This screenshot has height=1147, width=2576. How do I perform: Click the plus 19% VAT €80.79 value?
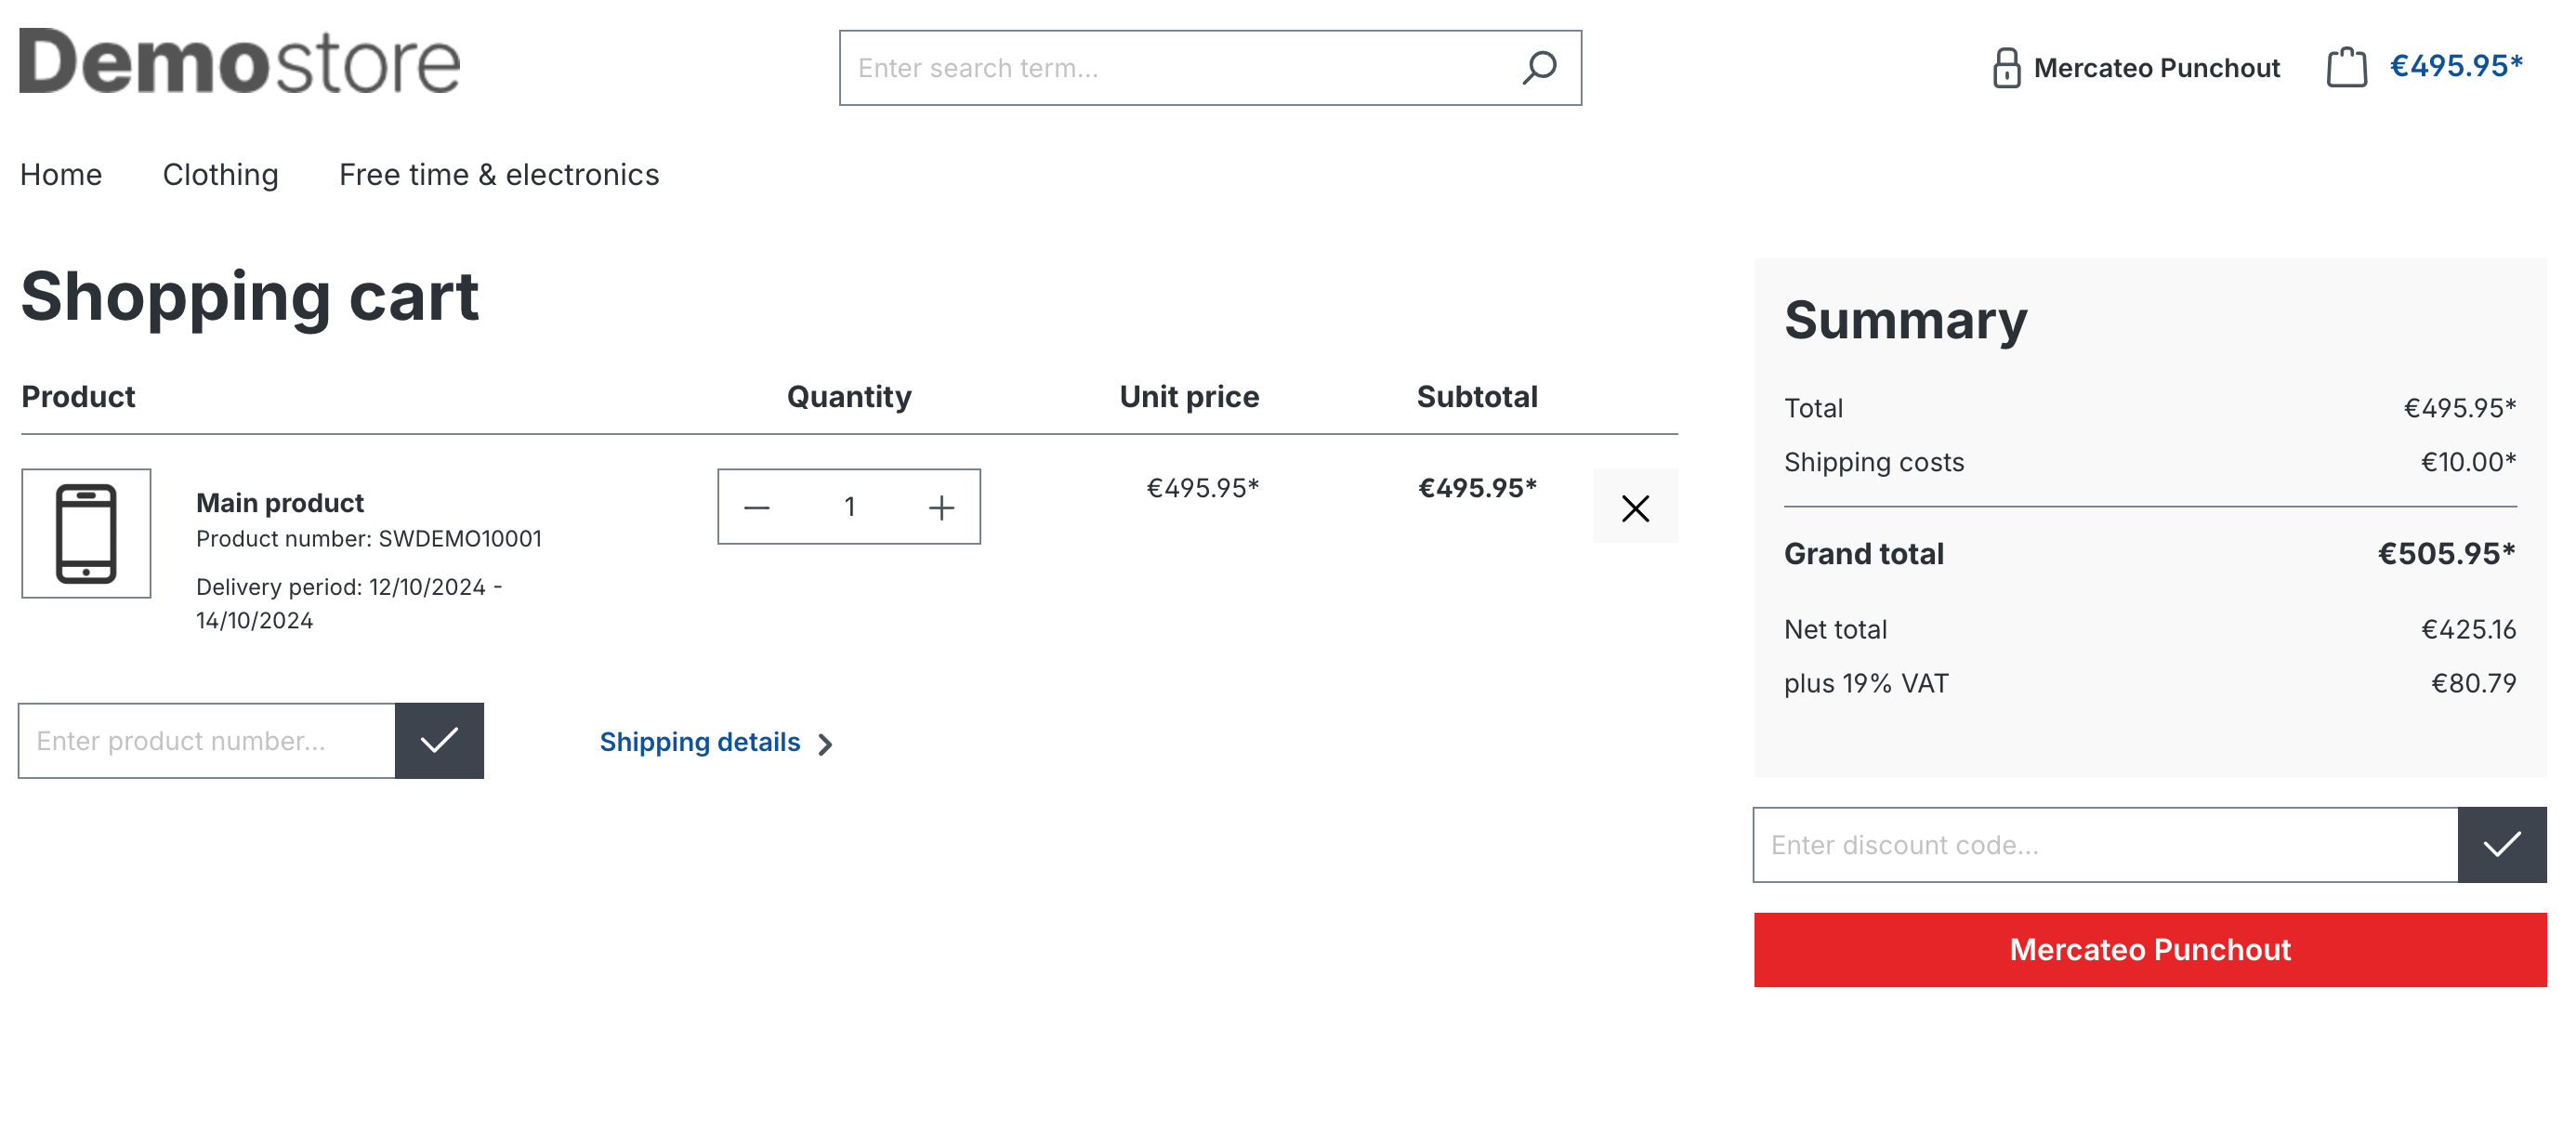point(2473,683)
